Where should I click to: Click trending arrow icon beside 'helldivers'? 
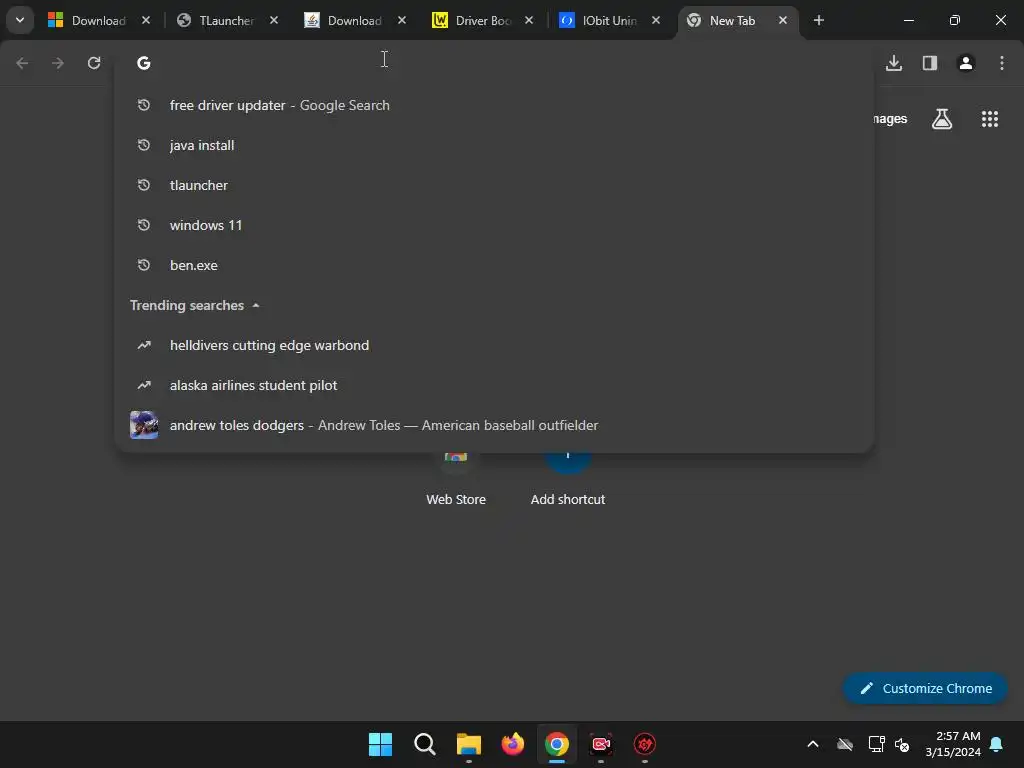point(144,345)
